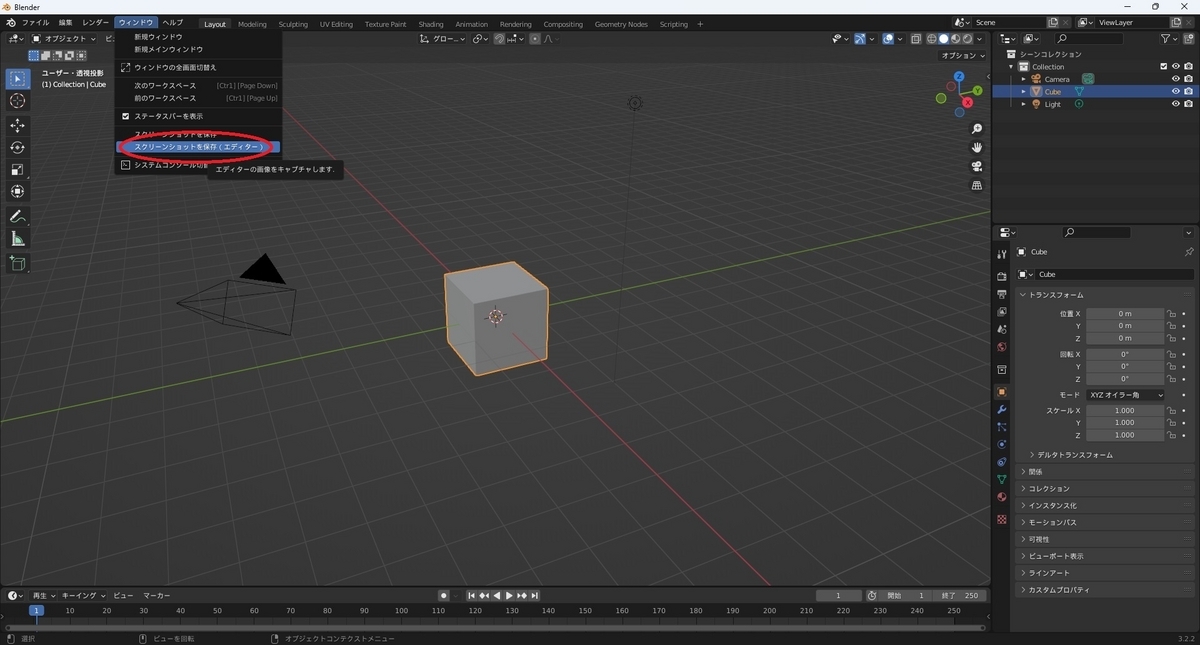Open the XYZ オイラー角 mode dropdown
Viewport: 1200px width, 645px height.
pos(1125,395)
